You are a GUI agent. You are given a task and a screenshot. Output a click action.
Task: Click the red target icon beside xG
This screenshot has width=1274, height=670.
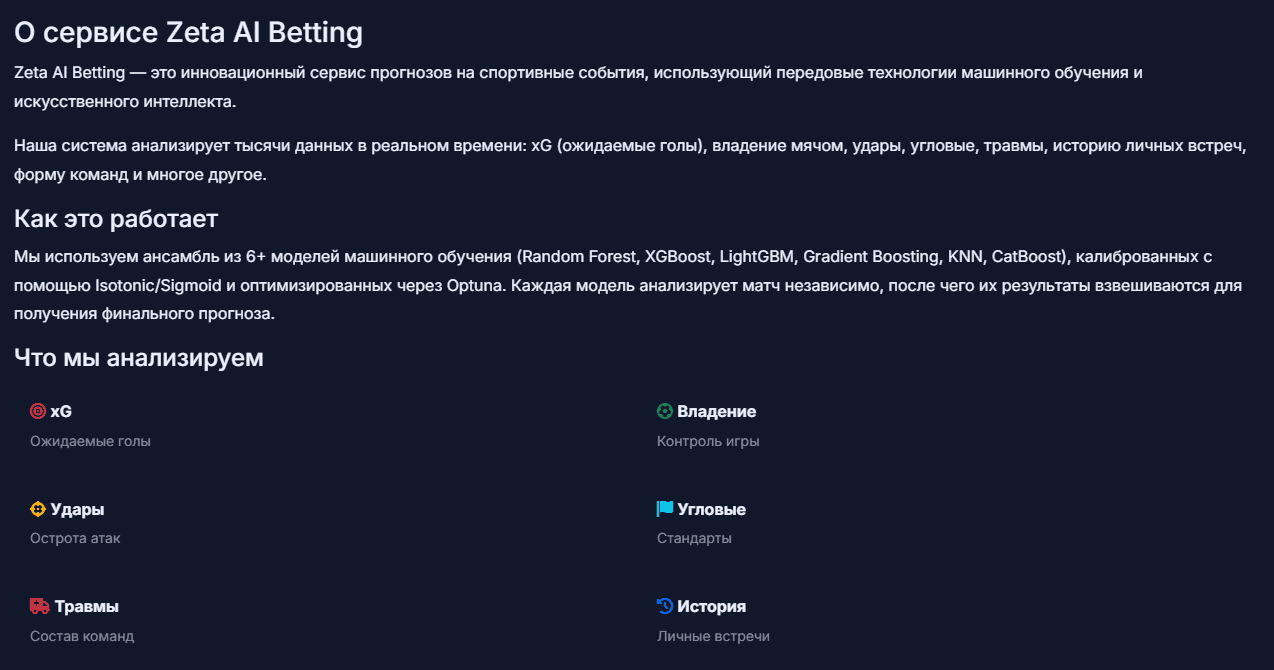[x=38, y=411]
